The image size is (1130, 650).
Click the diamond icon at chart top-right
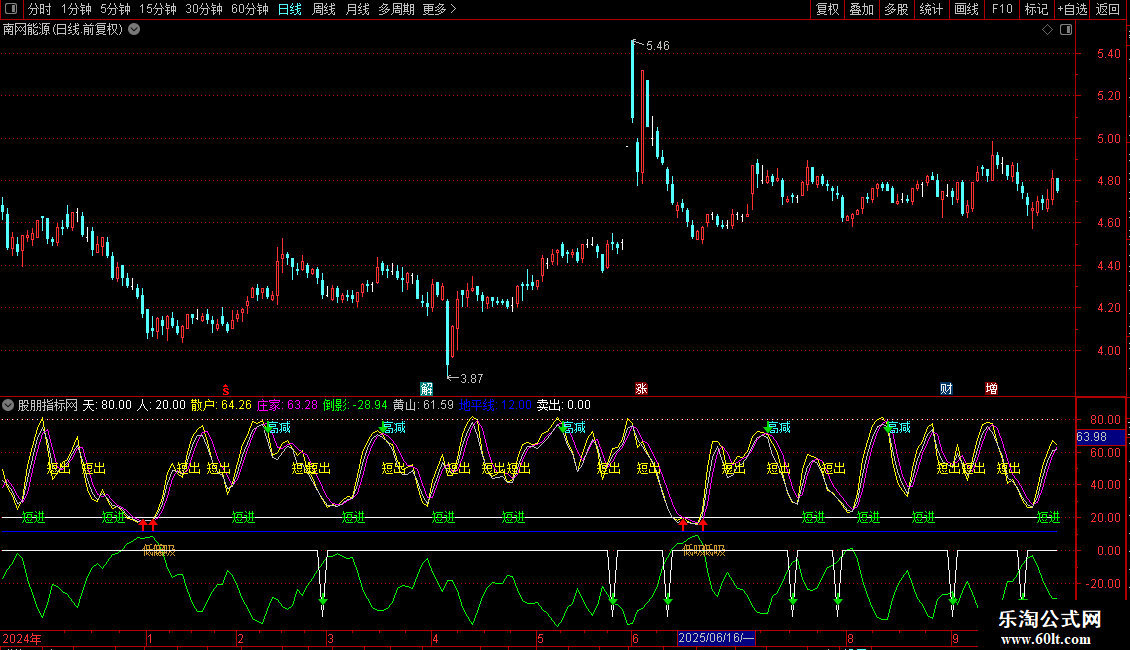pyautogui.click(x=1047, y=29)
